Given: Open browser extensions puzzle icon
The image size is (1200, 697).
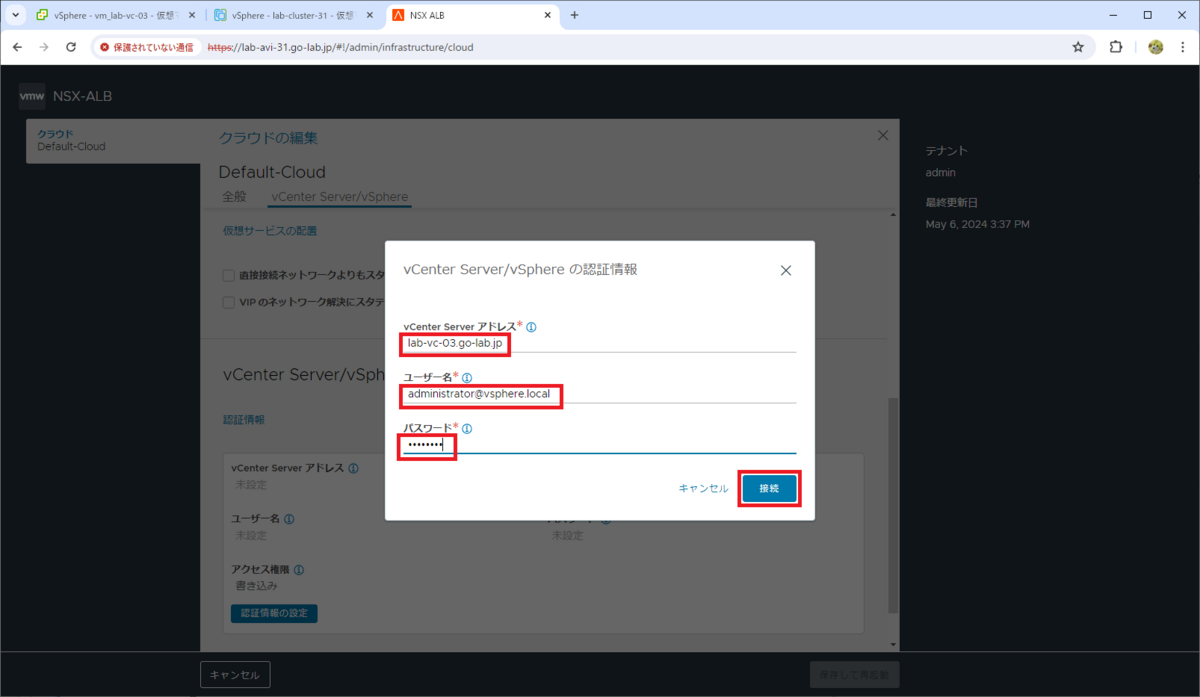Looking at the screenshot, I should tap(1116, 47).
